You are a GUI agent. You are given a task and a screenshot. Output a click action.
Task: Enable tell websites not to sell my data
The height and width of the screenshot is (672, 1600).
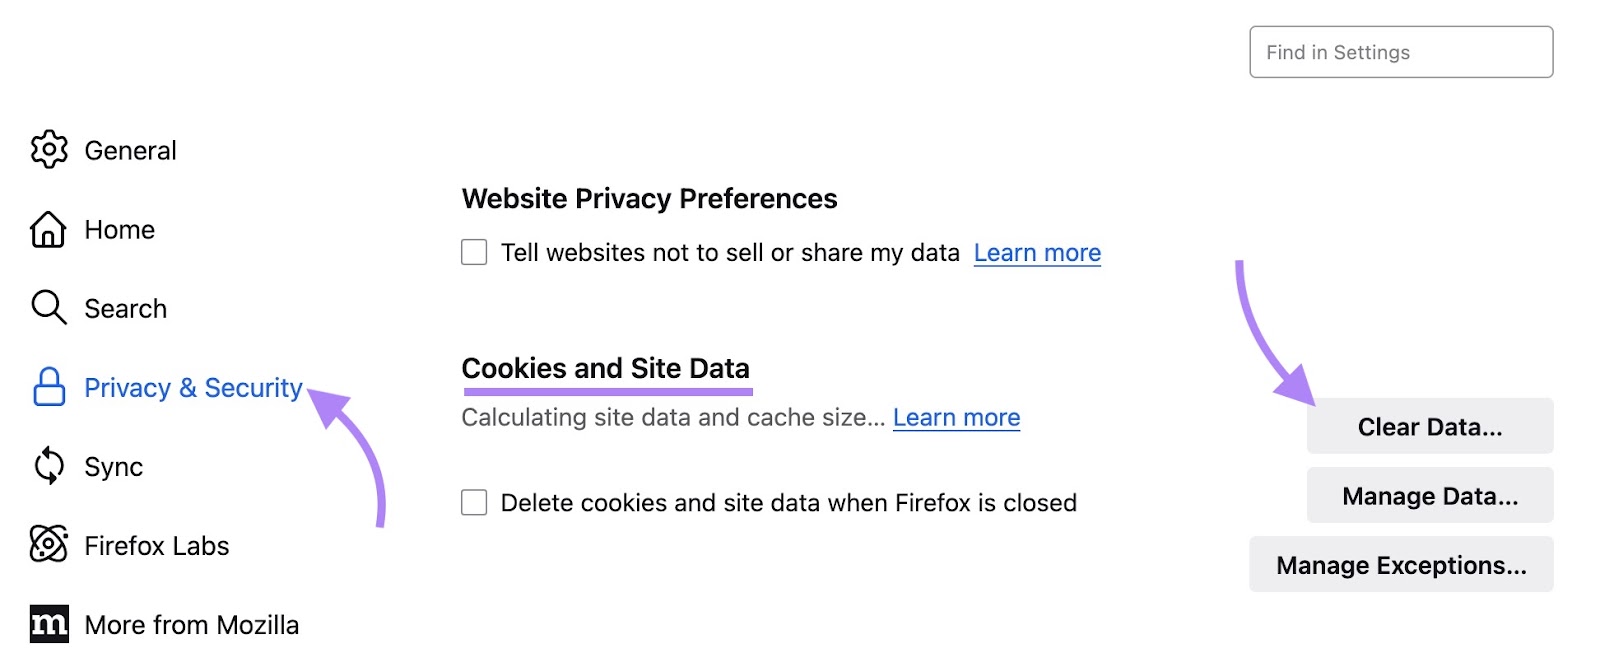[472, 253]
